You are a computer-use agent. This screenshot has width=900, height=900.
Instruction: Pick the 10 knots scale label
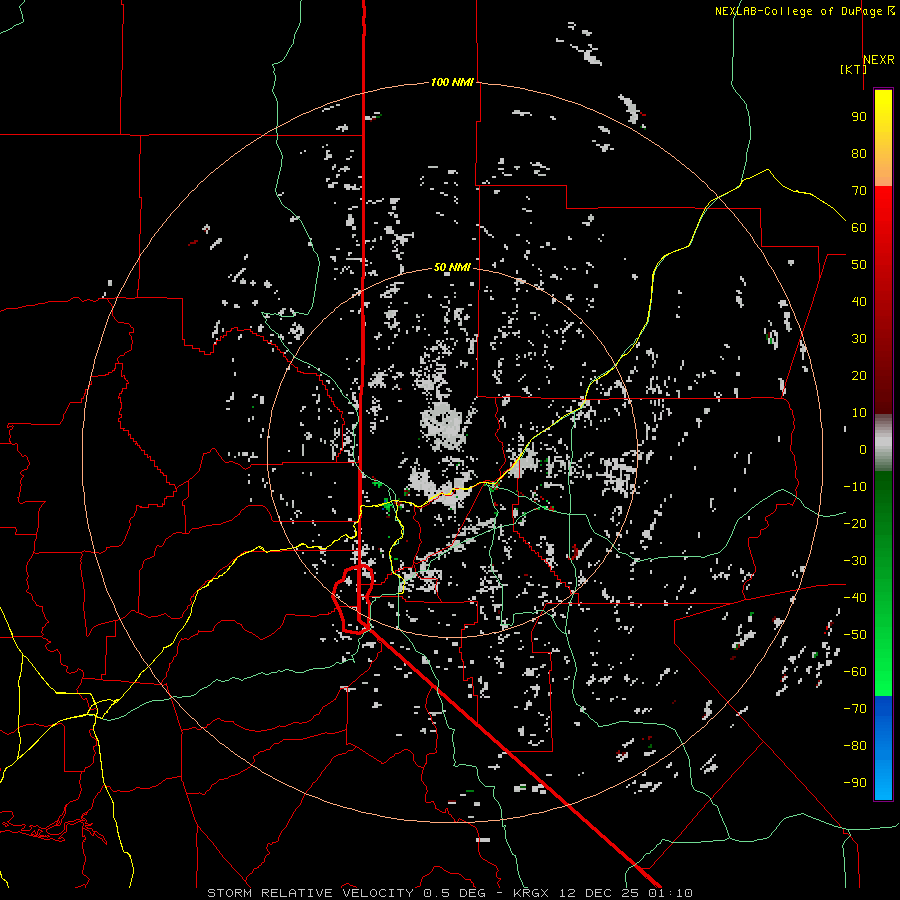[x=859, y=413]
